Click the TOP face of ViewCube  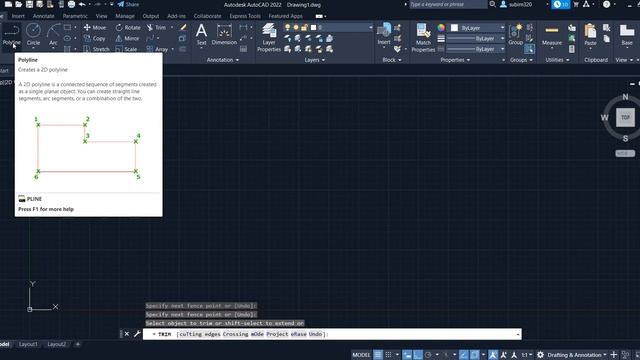[x=625, y=118]
